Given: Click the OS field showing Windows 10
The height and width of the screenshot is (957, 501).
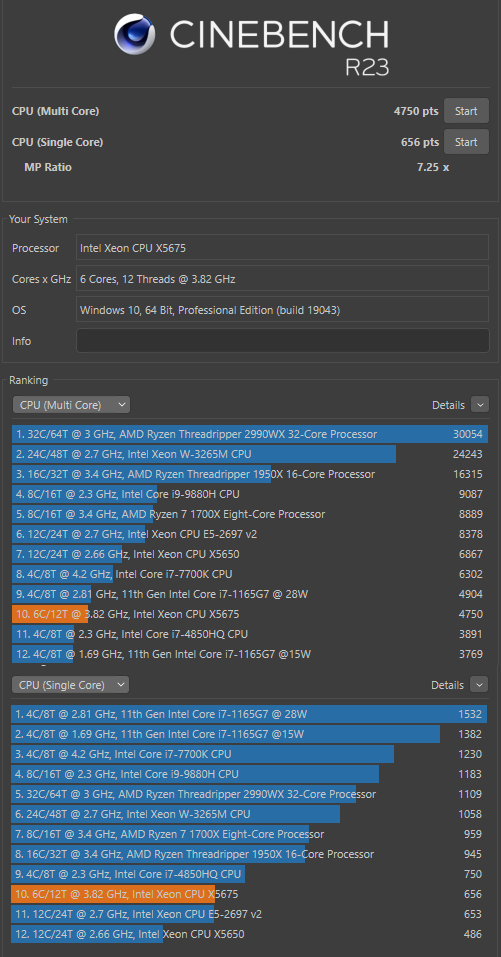Looking at the screenshot, I should [x=283, y=309].
